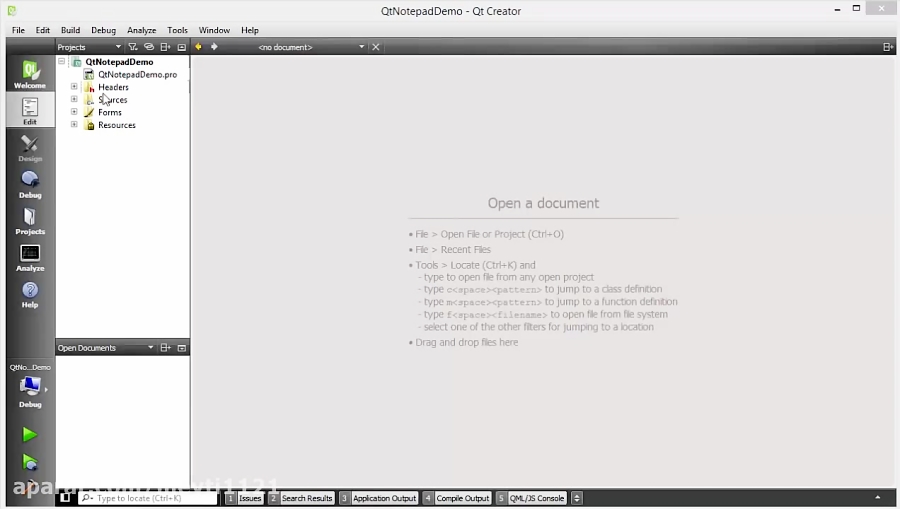900x509 pixels.
Task: Open the Application Output pane
Action: [379, 498]
